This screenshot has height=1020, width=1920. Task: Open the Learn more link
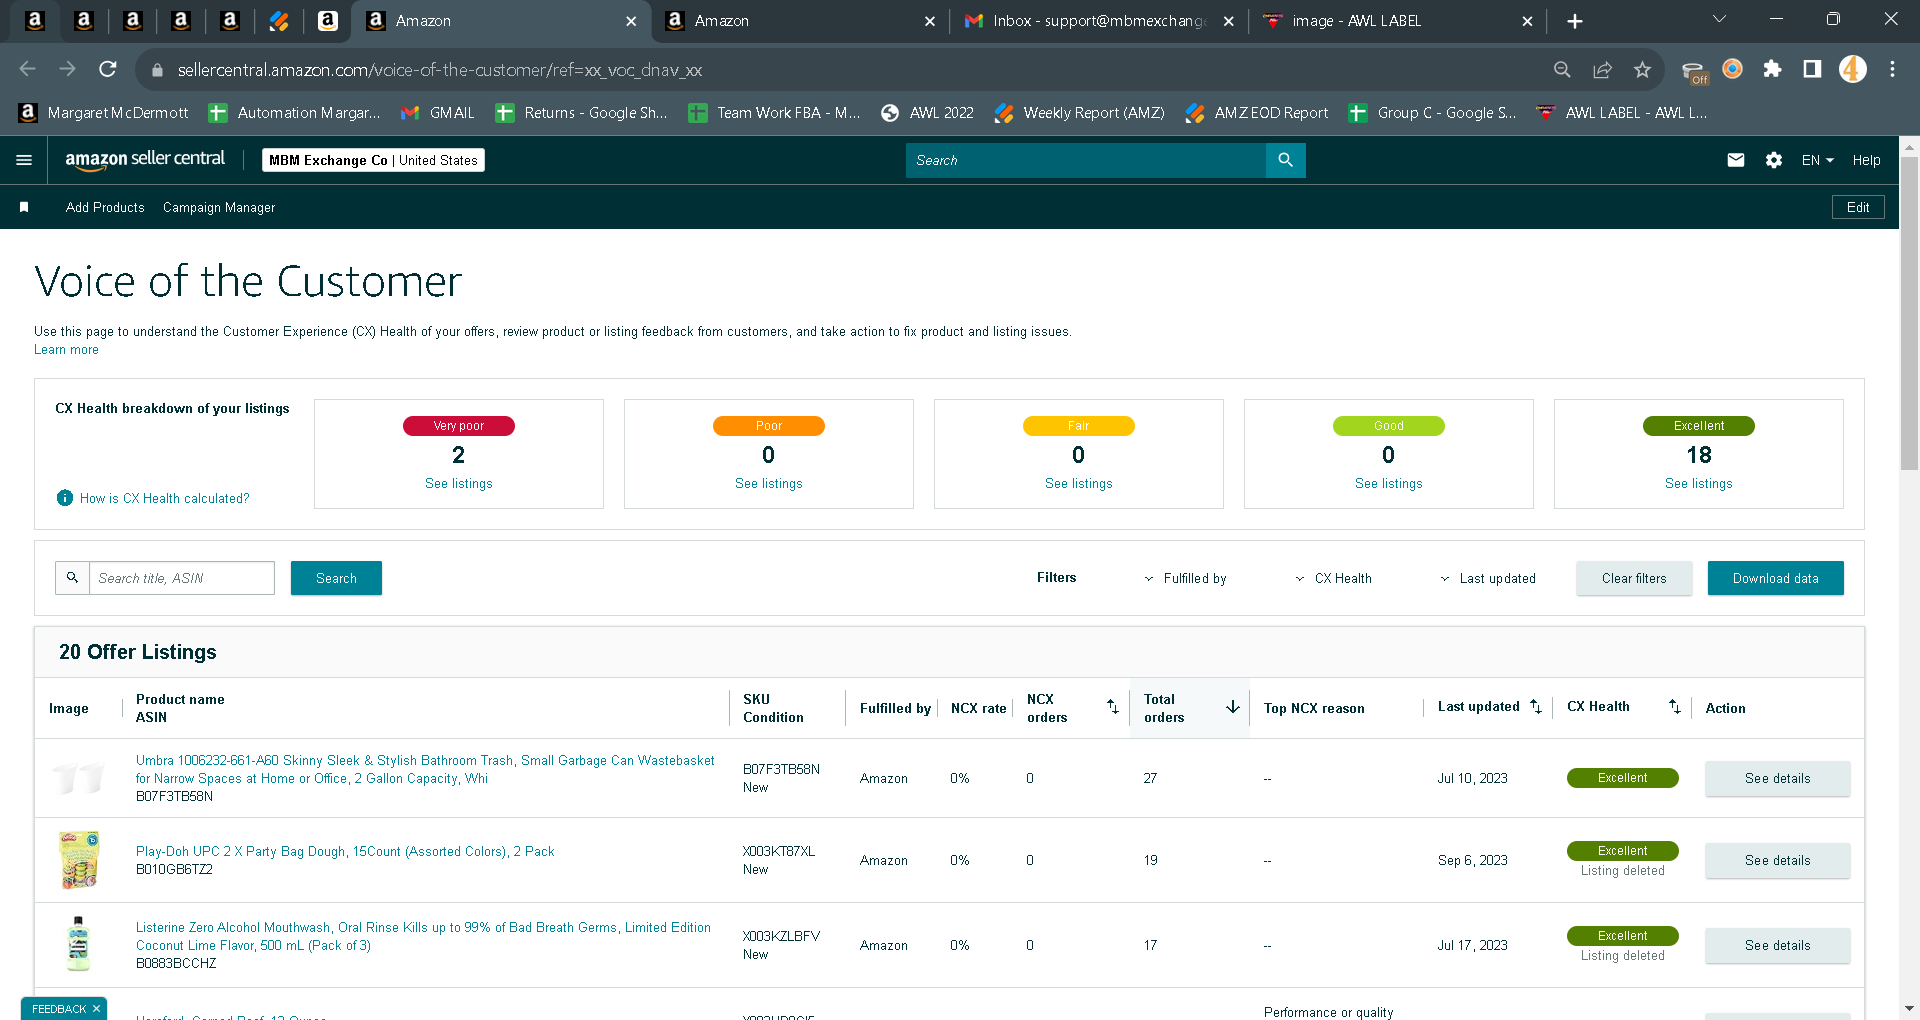(66, 350)
